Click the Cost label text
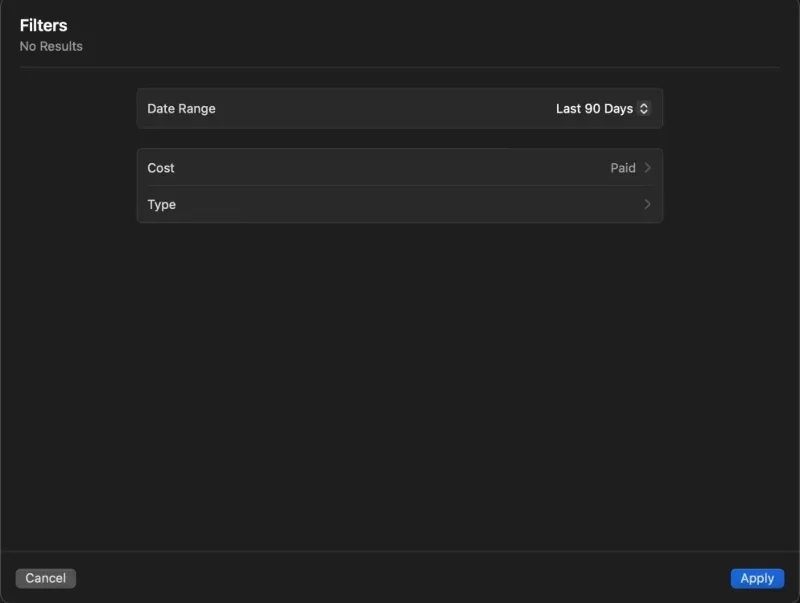800x603 pixels. point(161,168)
